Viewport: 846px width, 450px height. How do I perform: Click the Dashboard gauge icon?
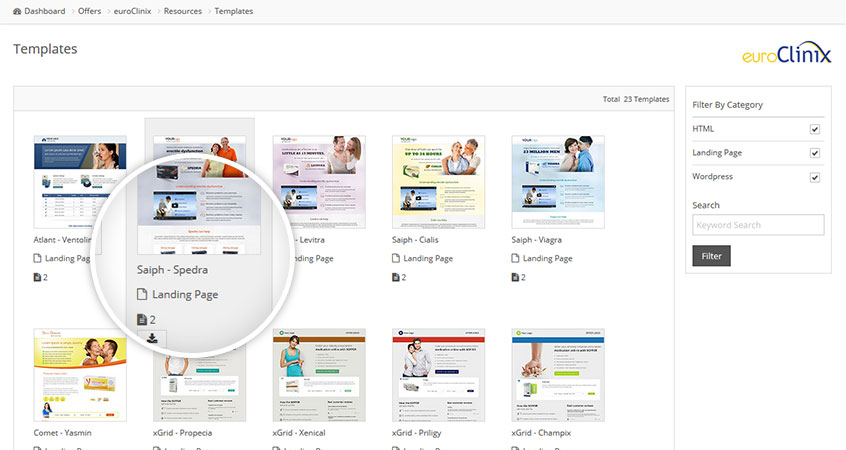(x=17, y=11)
